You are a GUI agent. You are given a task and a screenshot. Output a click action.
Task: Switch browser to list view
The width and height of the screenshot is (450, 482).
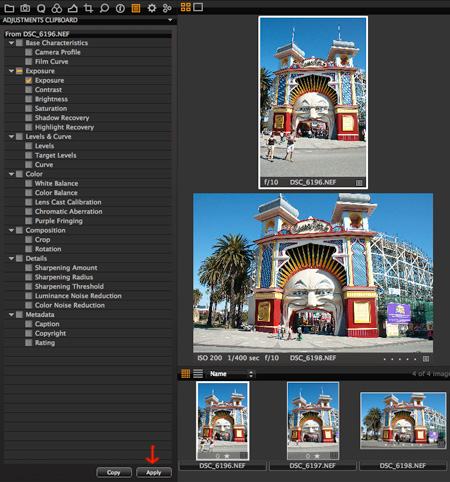click(198, 374)
